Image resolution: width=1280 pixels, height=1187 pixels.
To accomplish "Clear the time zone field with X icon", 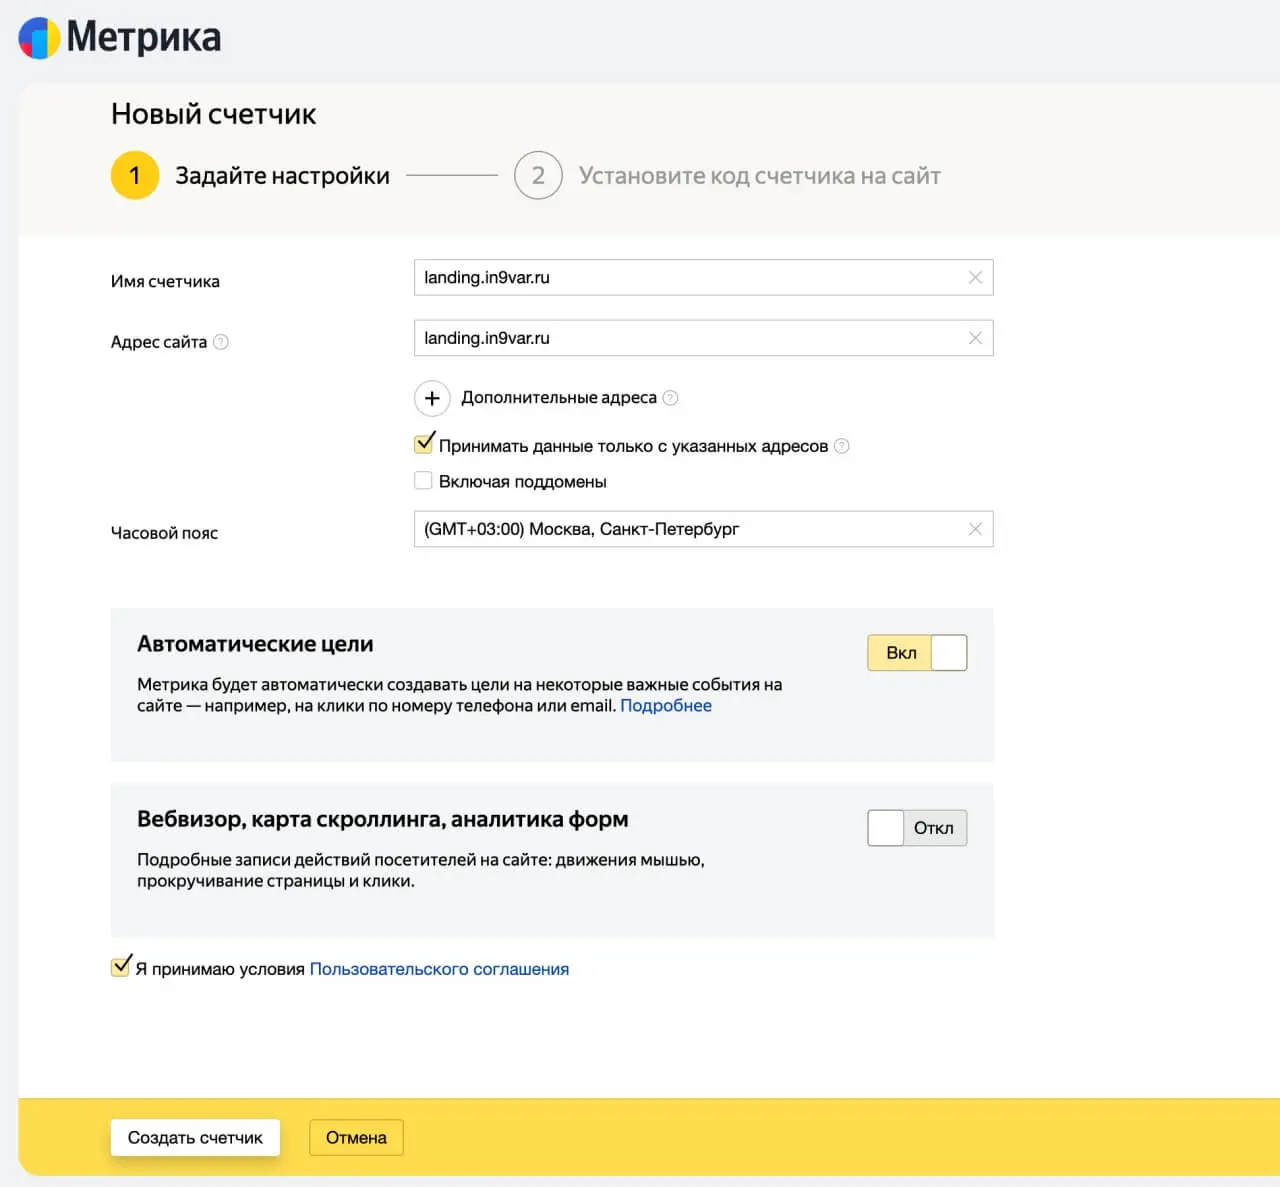I will point(975,529).
